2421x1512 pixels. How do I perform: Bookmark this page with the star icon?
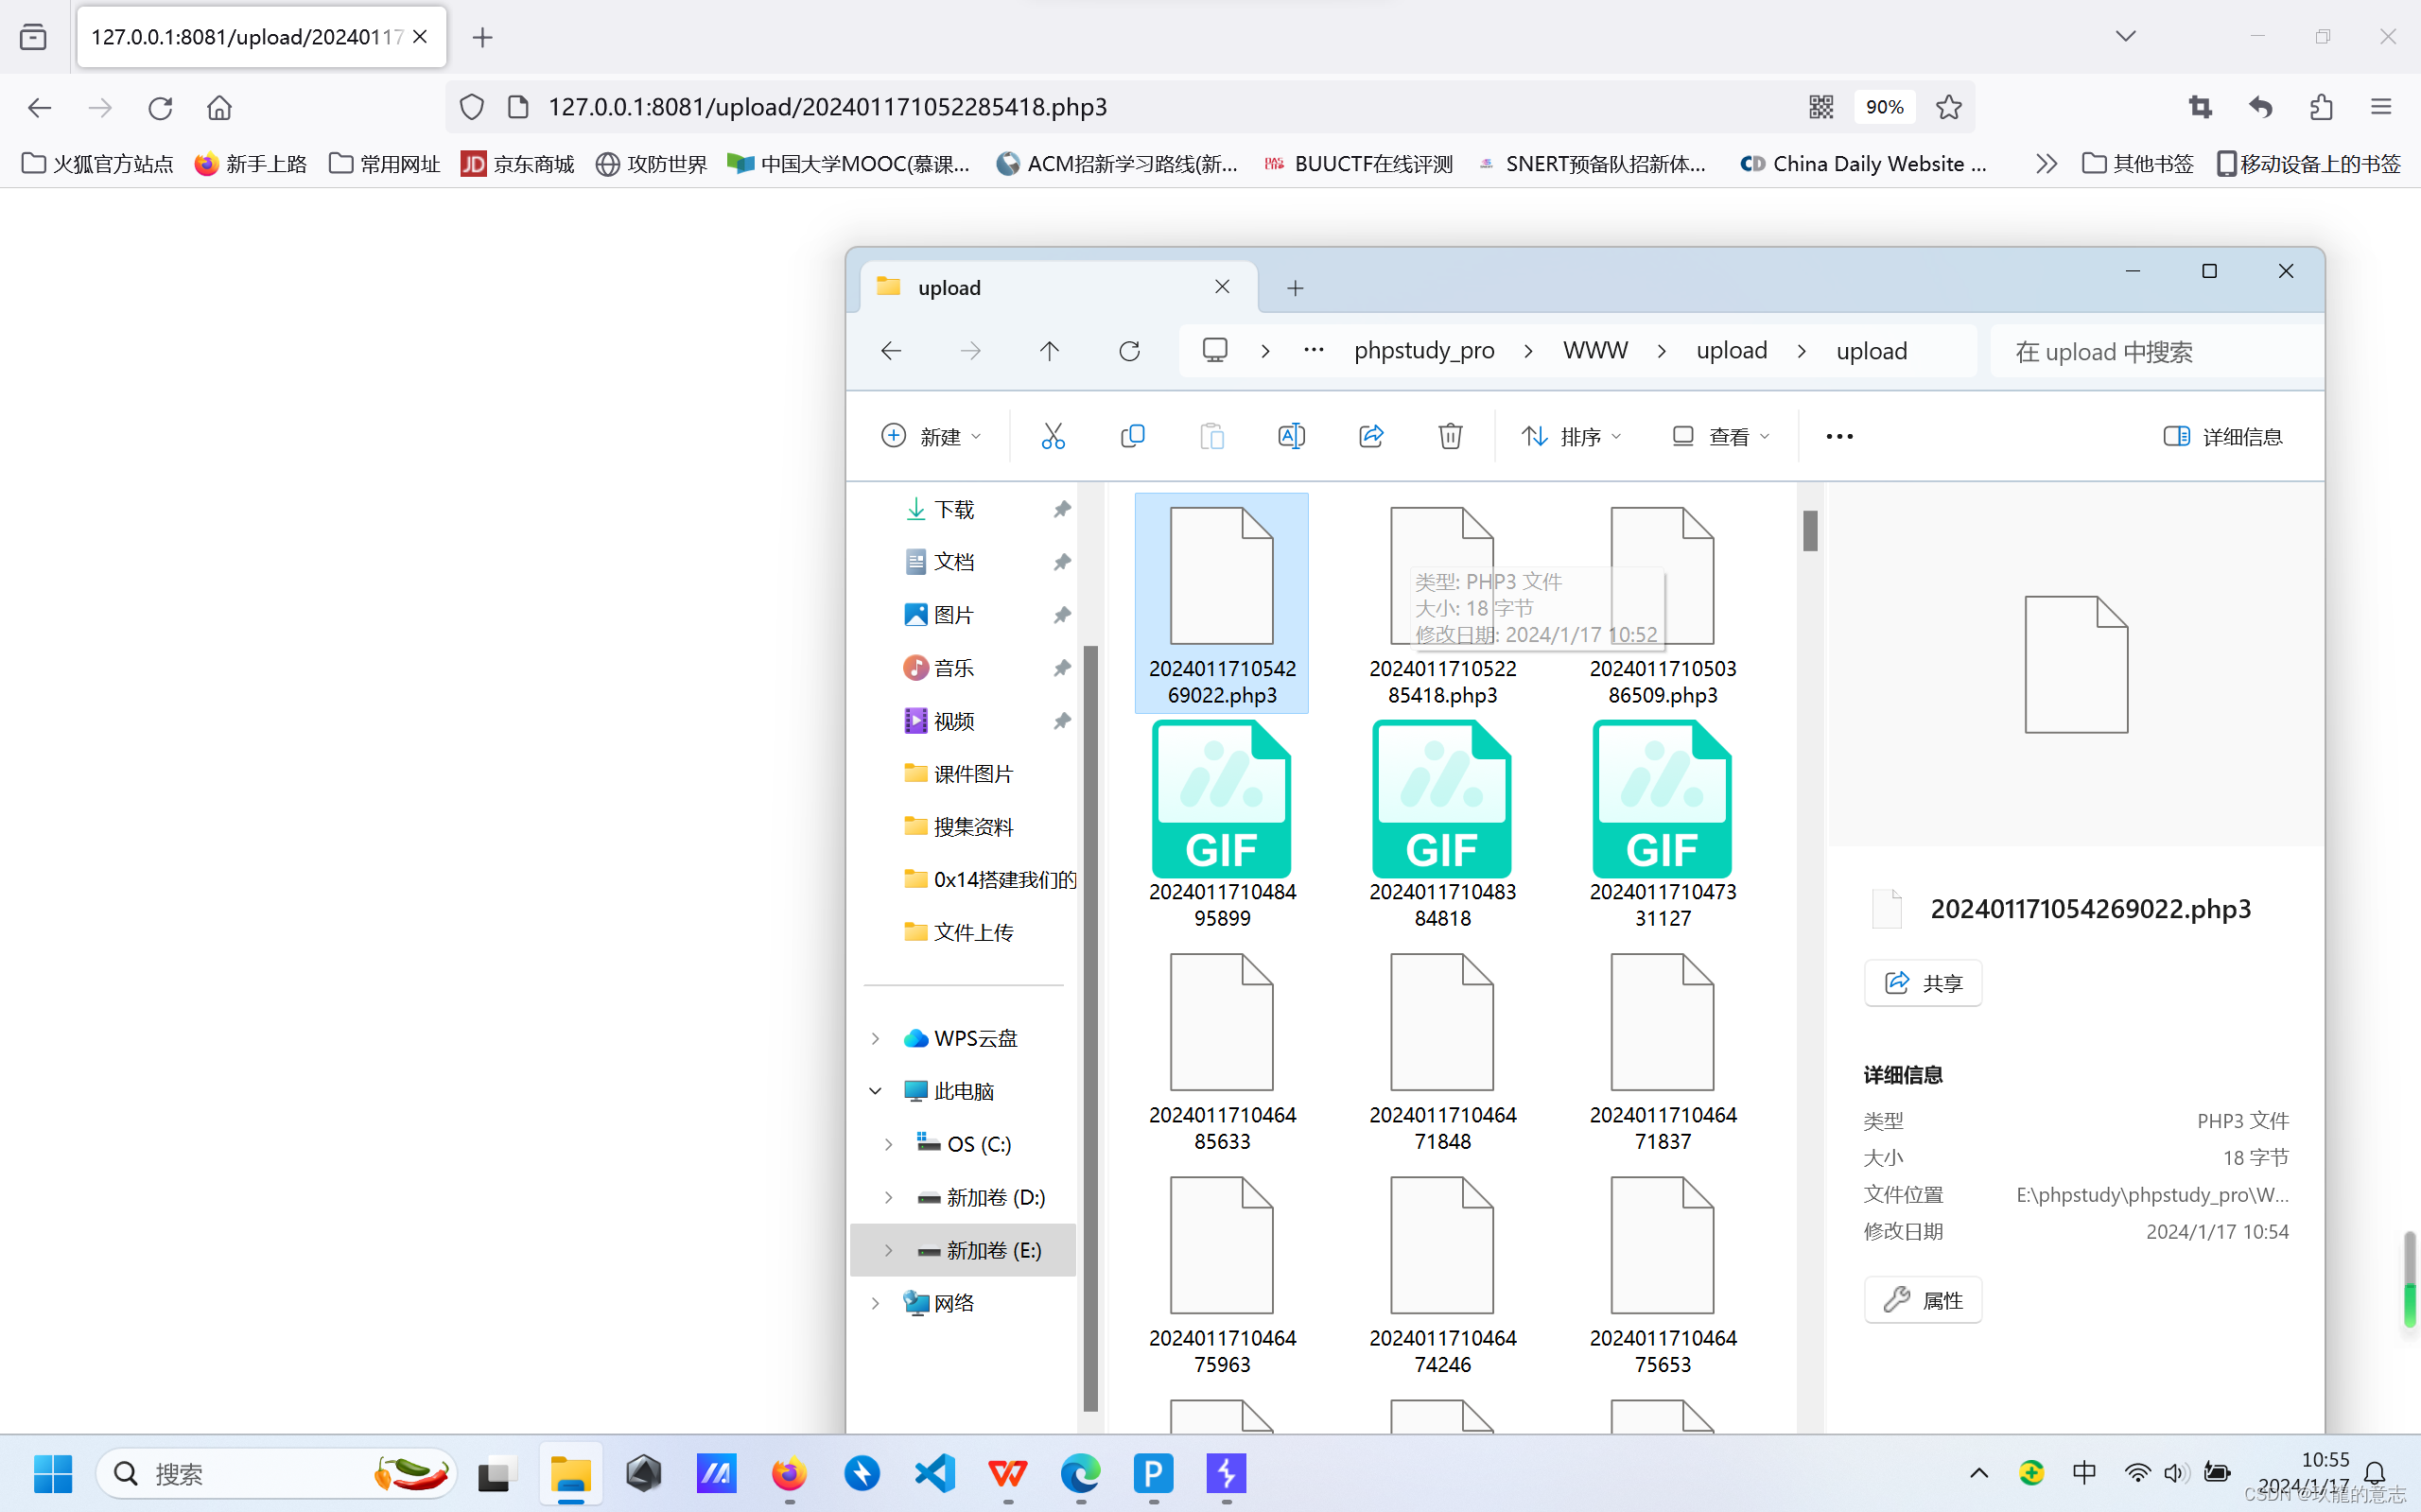point(1948,107)
